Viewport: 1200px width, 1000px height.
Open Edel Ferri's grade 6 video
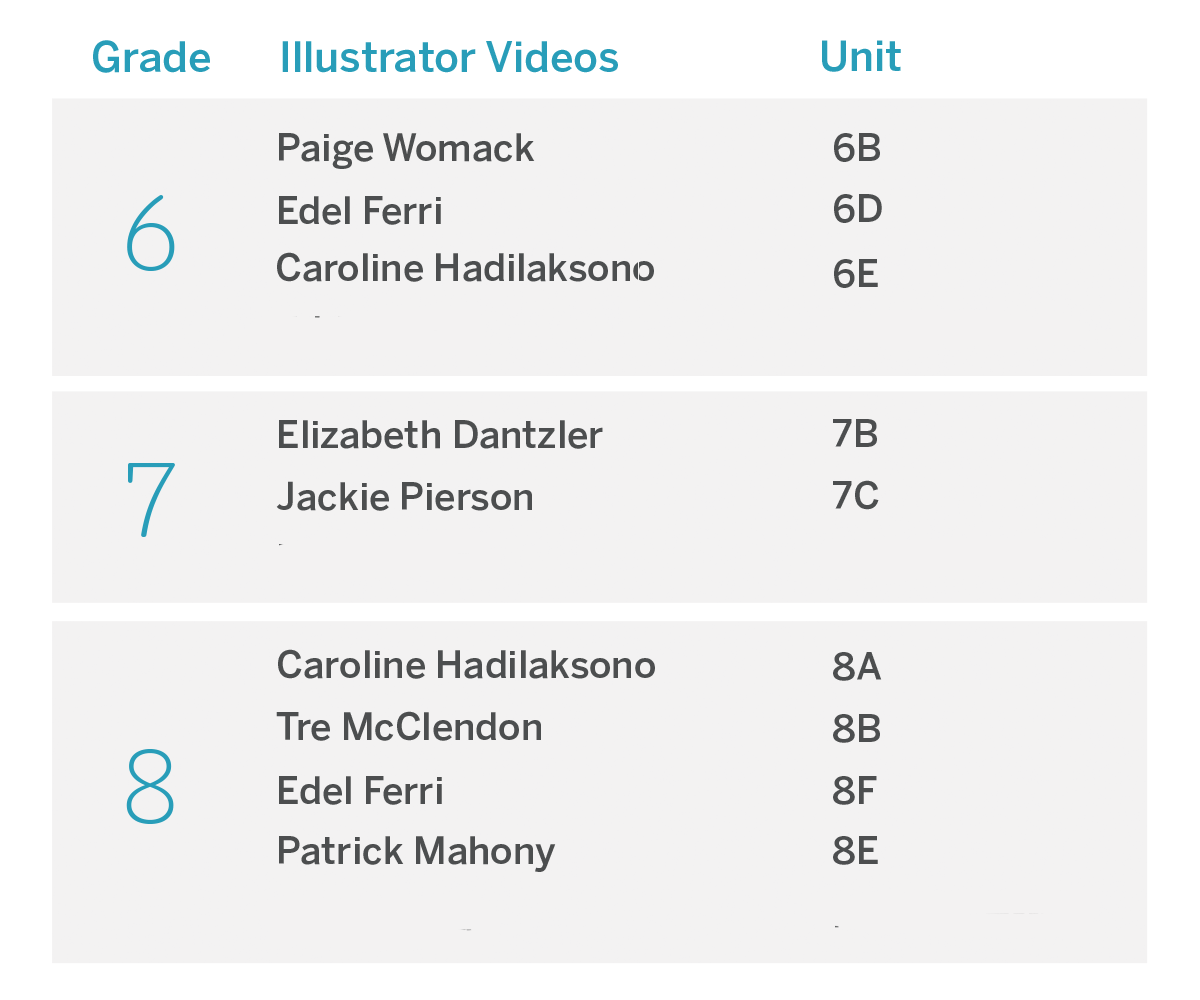pos(359,211)
